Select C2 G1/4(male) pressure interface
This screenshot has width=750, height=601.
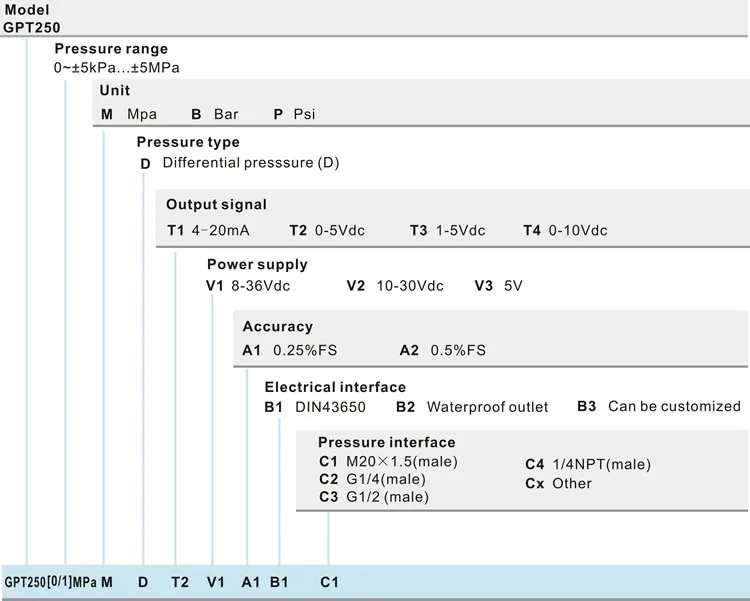(x=365, y=479)
